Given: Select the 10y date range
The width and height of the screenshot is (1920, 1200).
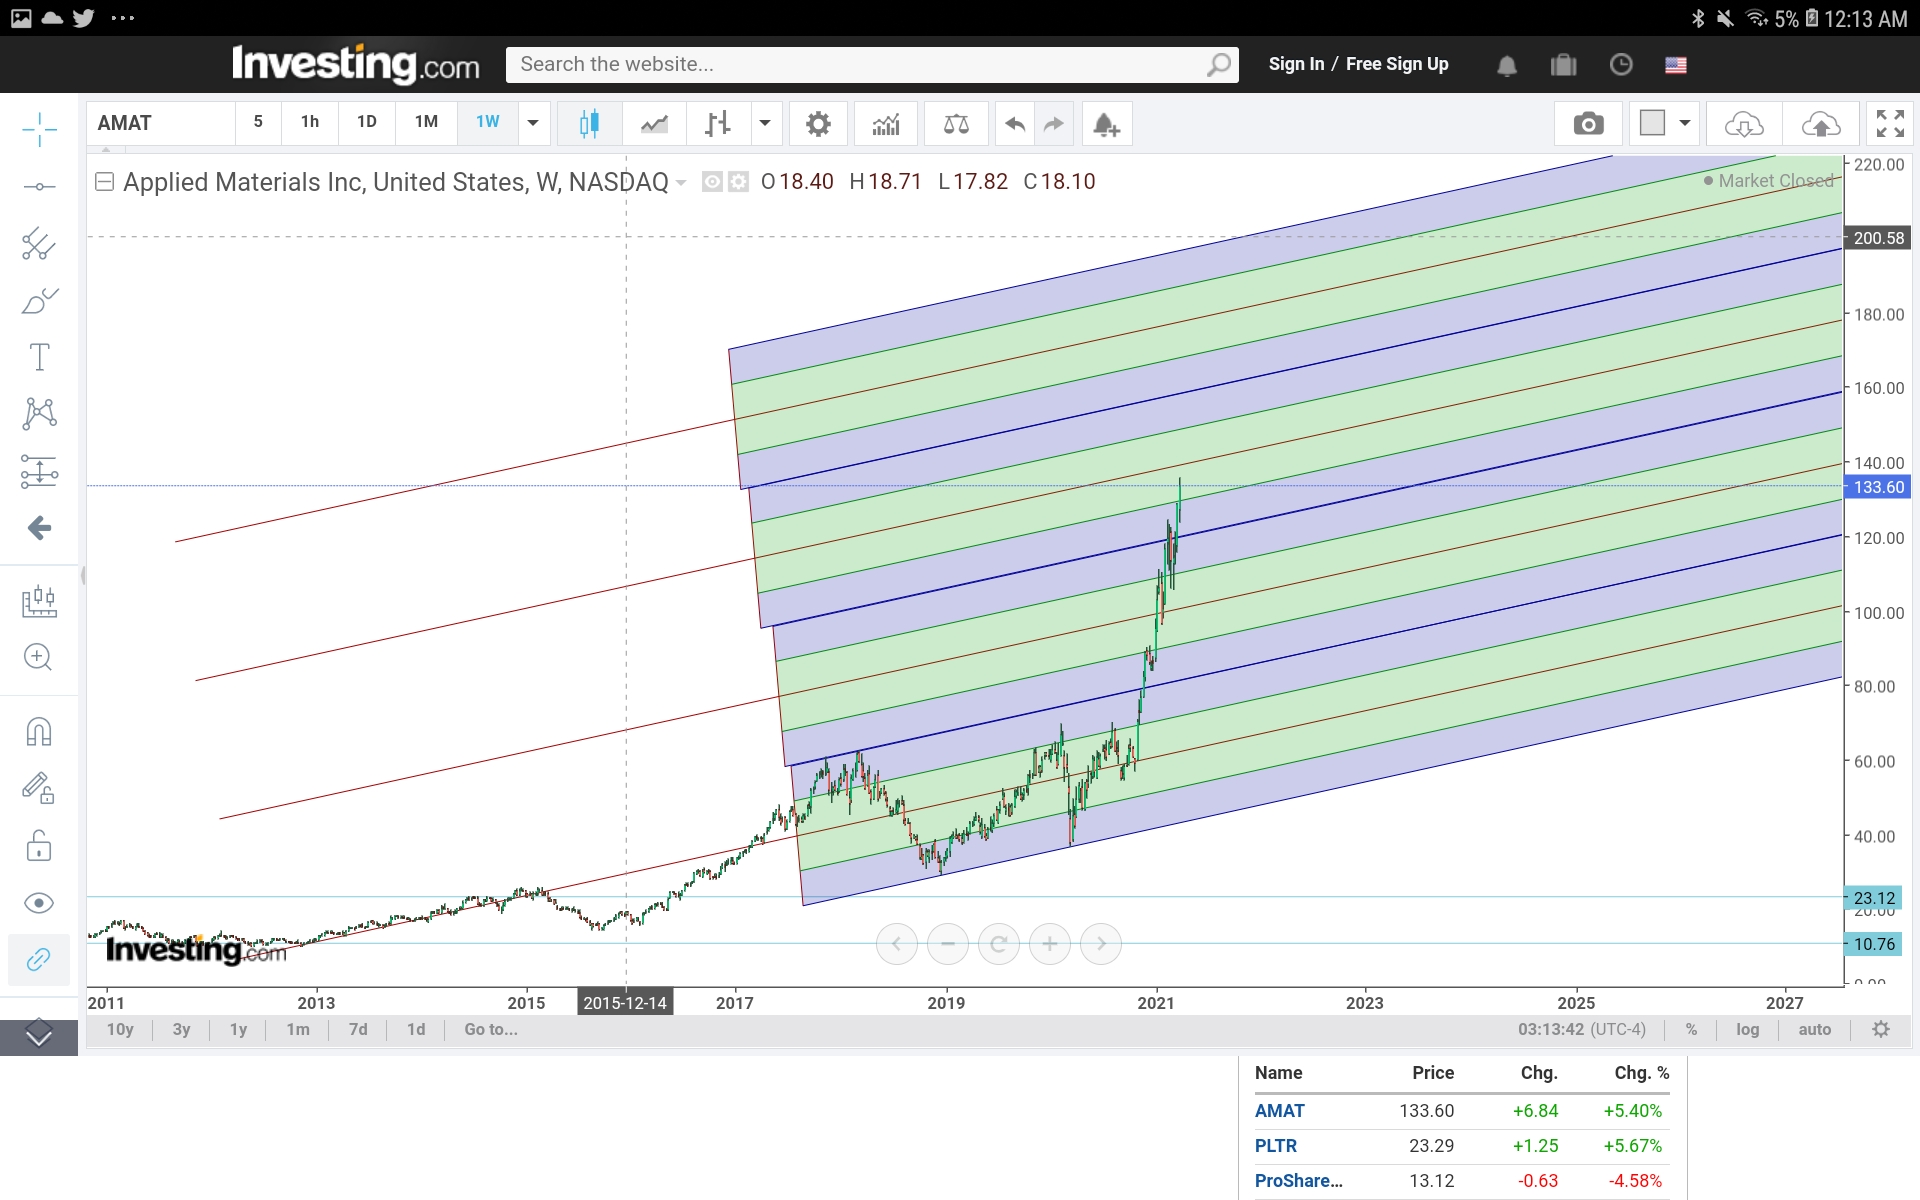Looking at the screenshot, I should 120,1029.
